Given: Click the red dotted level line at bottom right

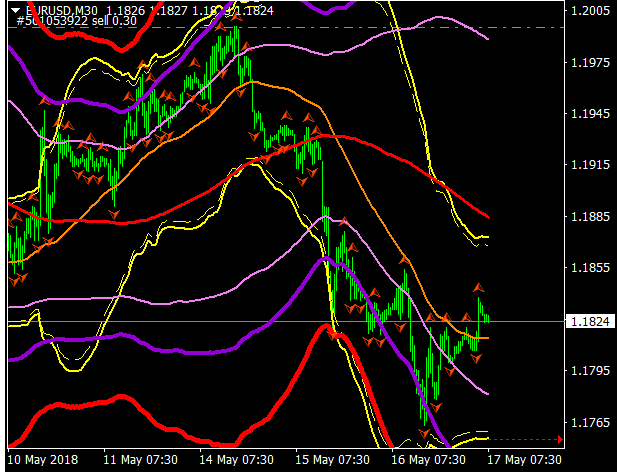Looking at the screenshot, I should click(x=520, y=439).
